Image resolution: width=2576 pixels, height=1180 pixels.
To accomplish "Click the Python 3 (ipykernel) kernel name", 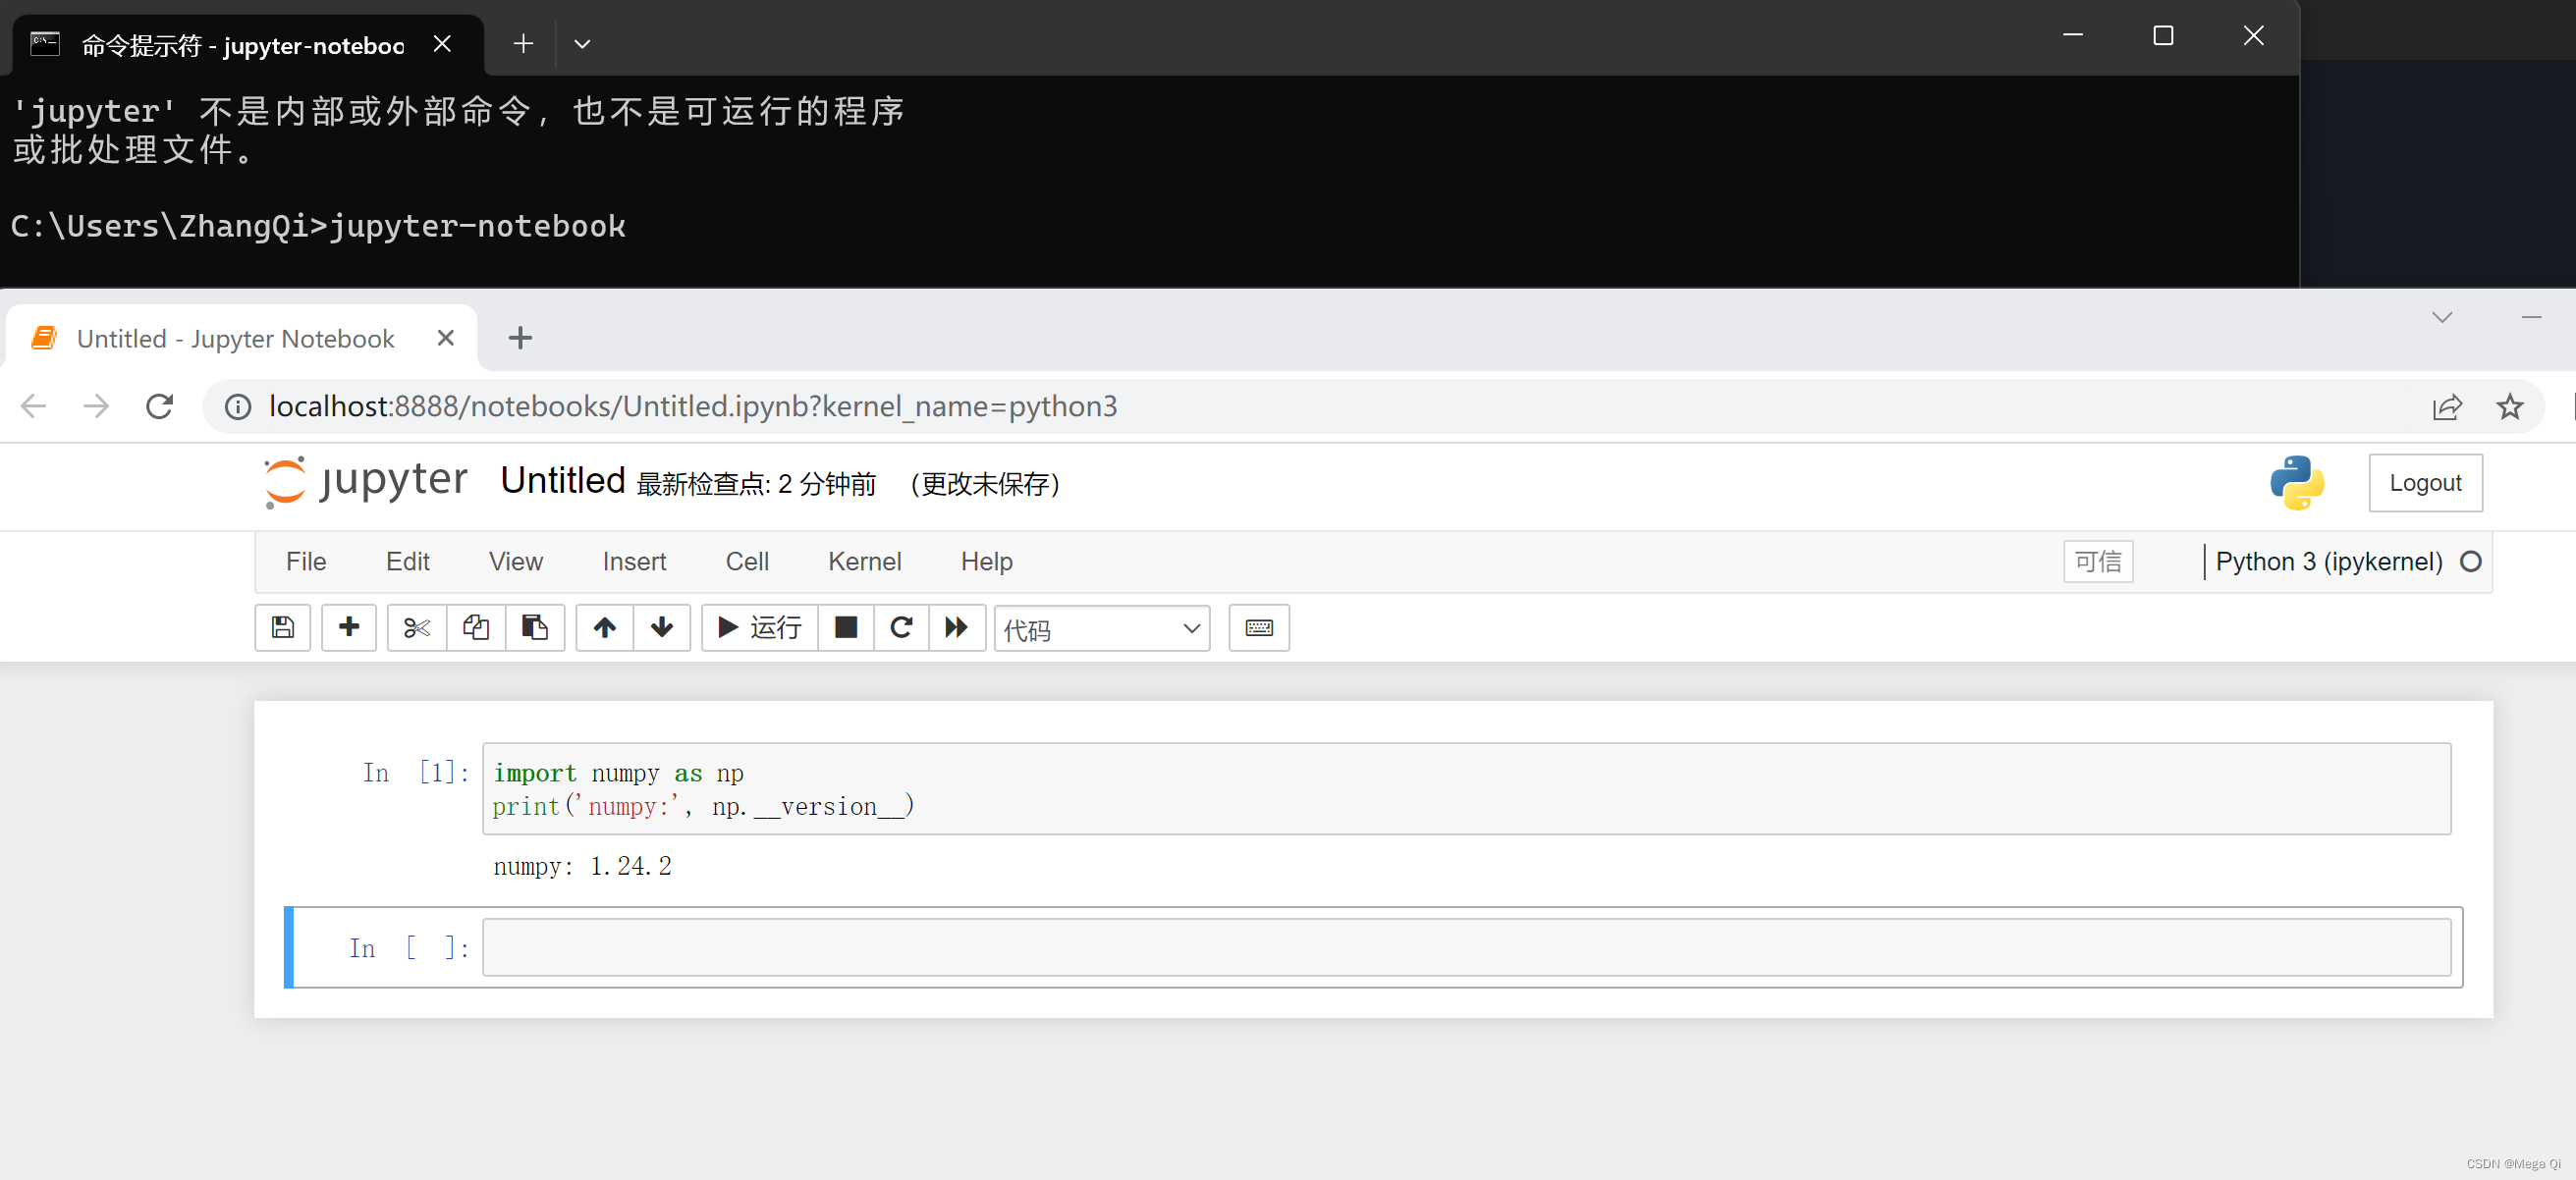I will pyautogui.click(x=2329, y=562).
